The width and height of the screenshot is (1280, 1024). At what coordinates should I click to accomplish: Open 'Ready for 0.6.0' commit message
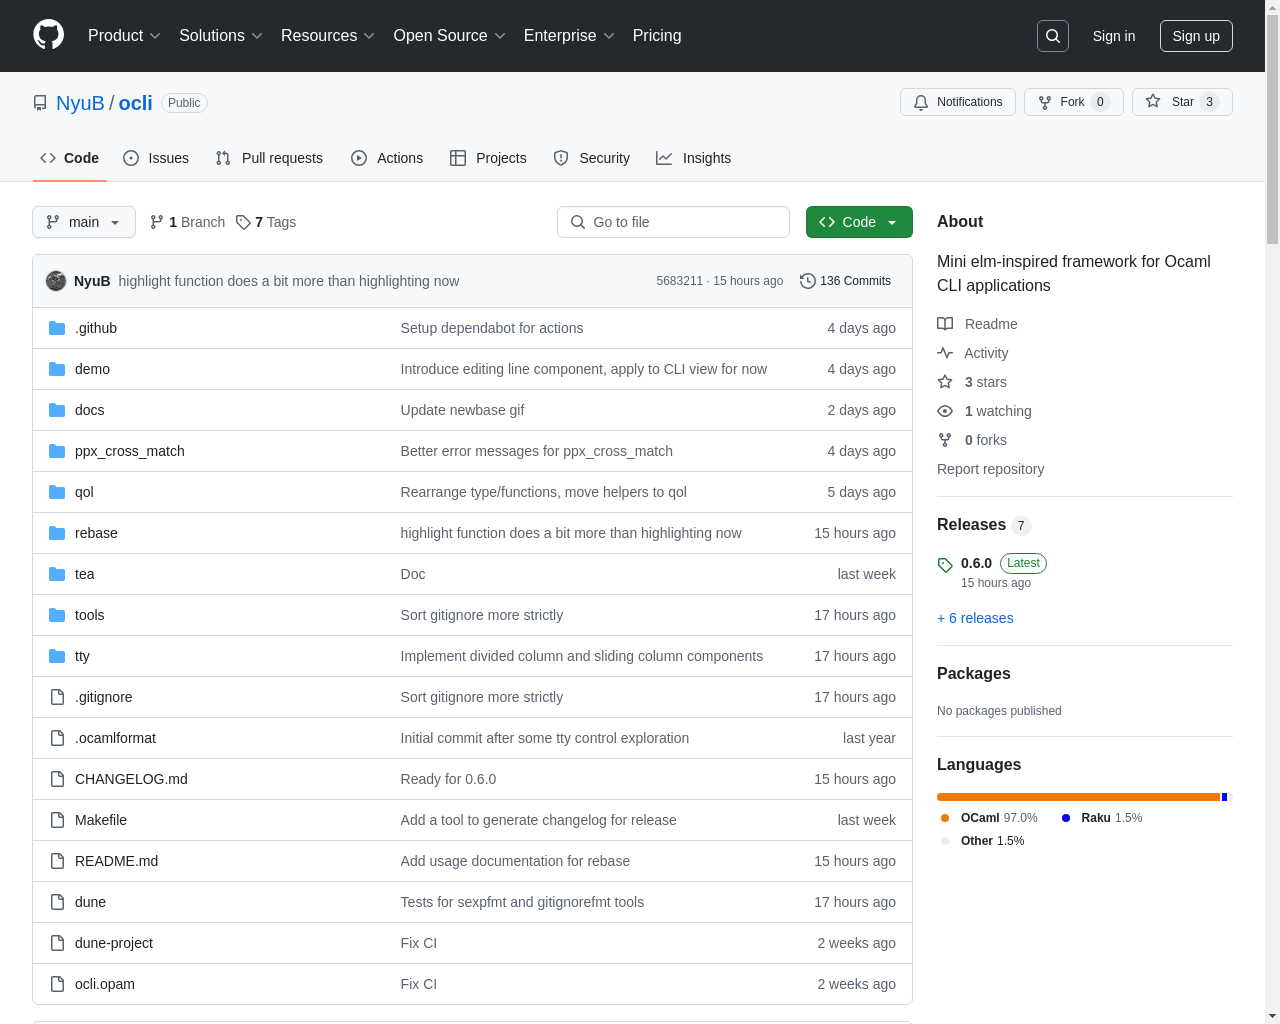click(448, 779)
